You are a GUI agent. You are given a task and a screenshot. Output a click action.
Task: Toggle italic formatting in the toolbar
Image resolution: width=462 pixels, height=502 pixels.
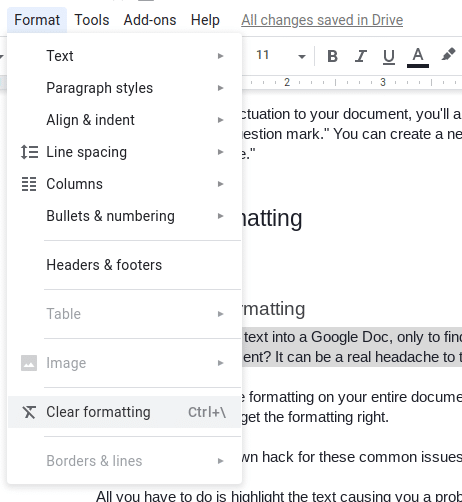click(361, 56)
